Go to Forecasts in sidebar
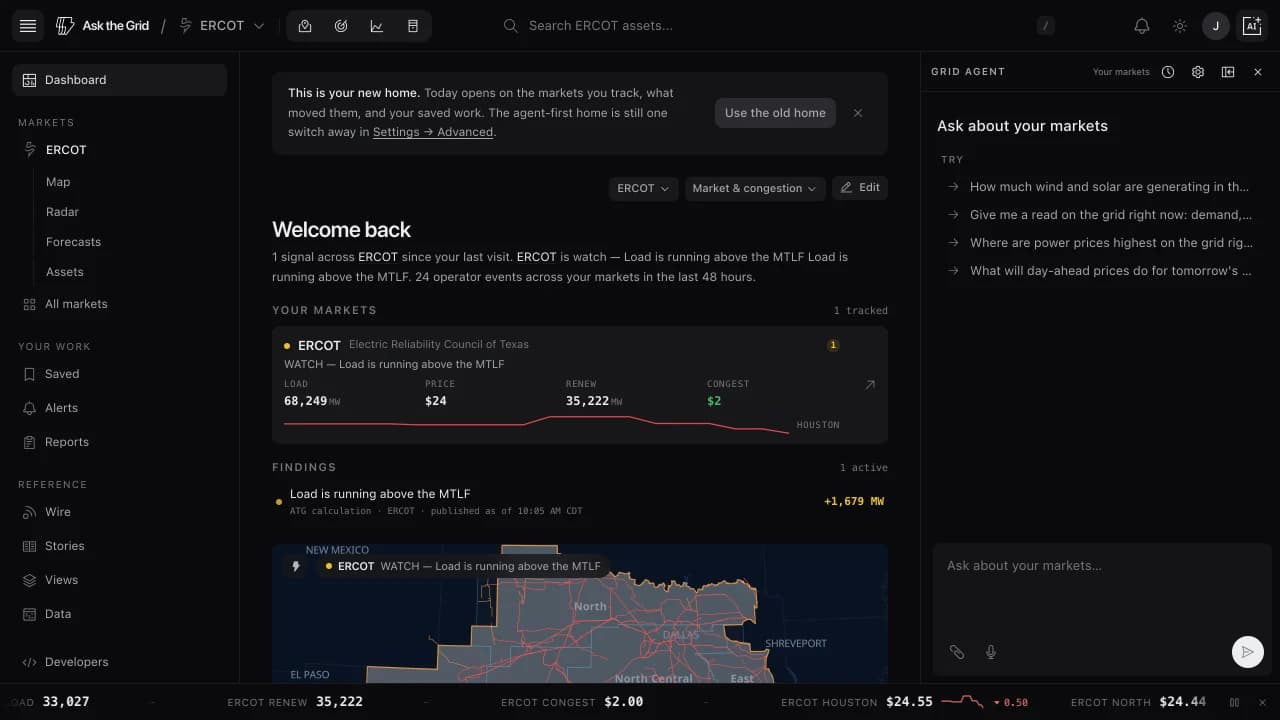 [73, 242]
